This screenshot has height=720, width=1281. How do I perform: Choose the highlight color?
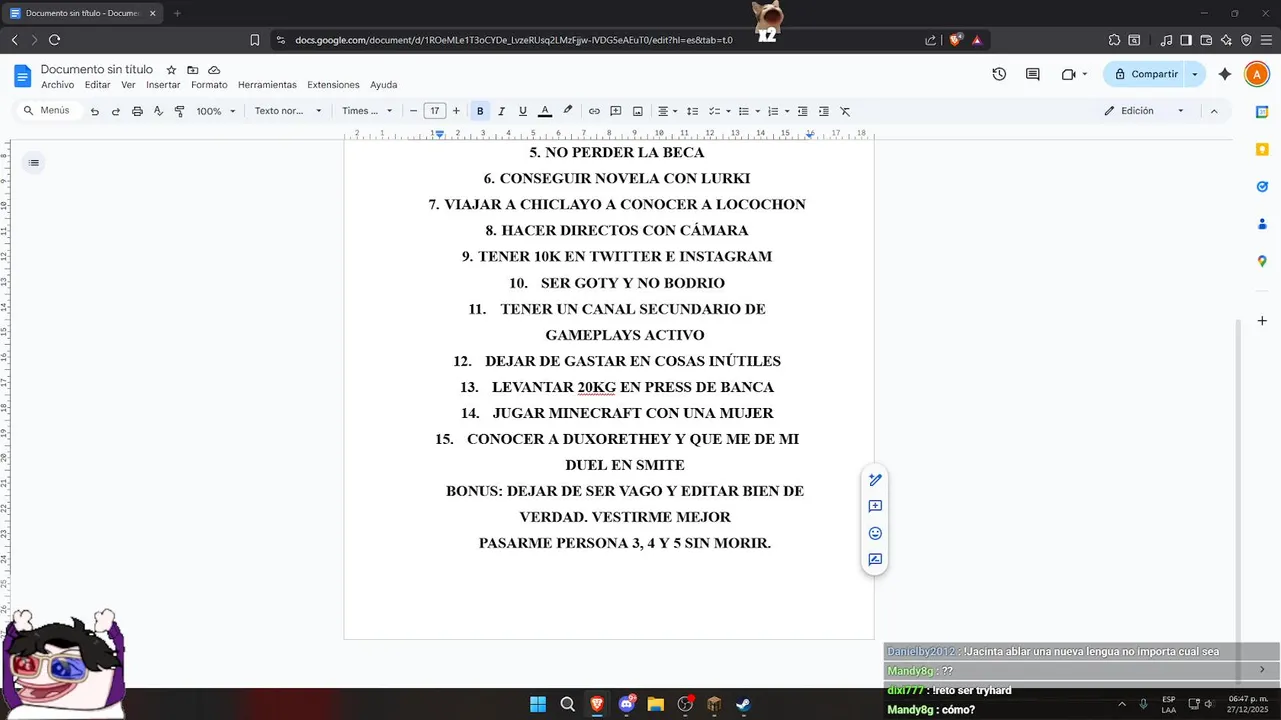pos(568,111)
